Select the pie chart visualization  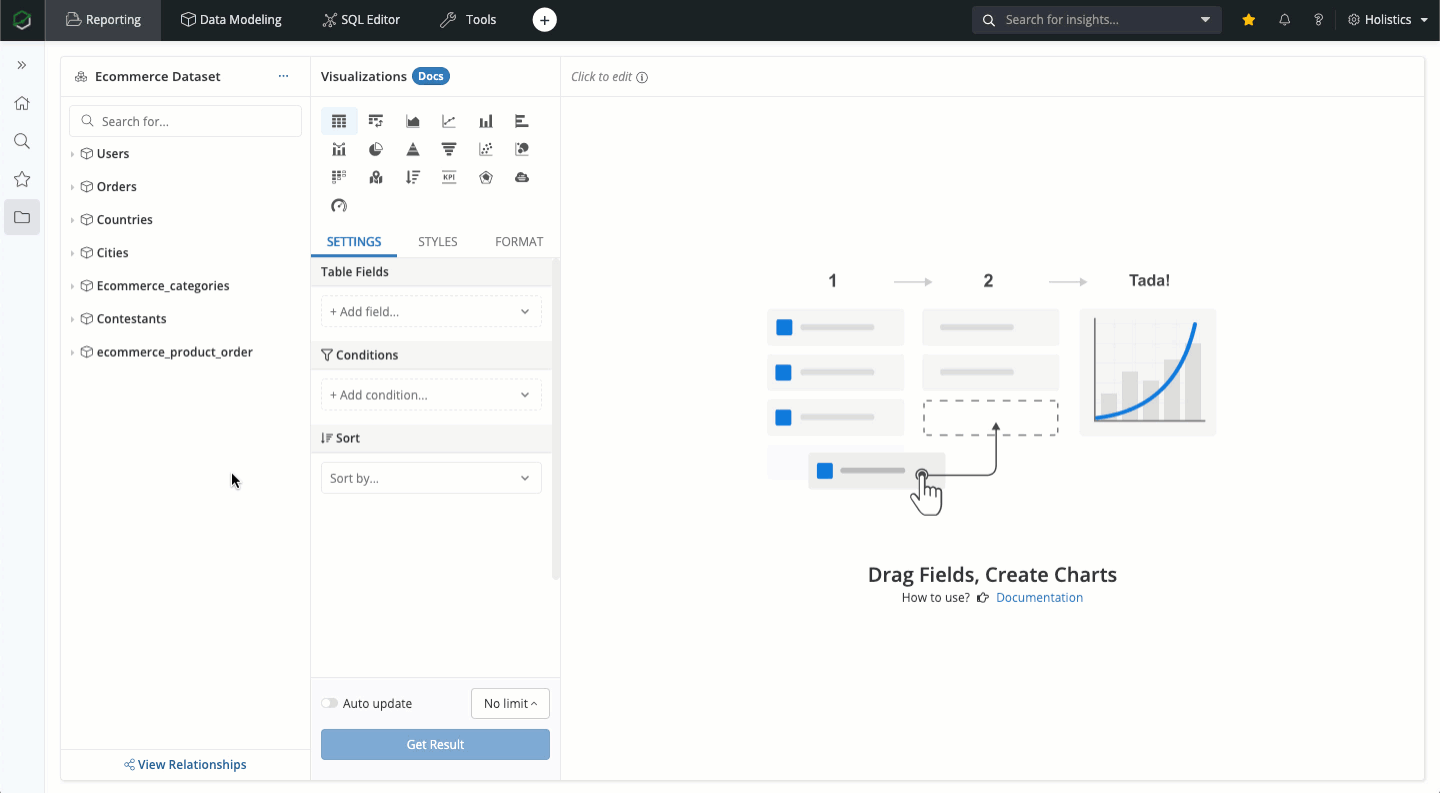376,149
